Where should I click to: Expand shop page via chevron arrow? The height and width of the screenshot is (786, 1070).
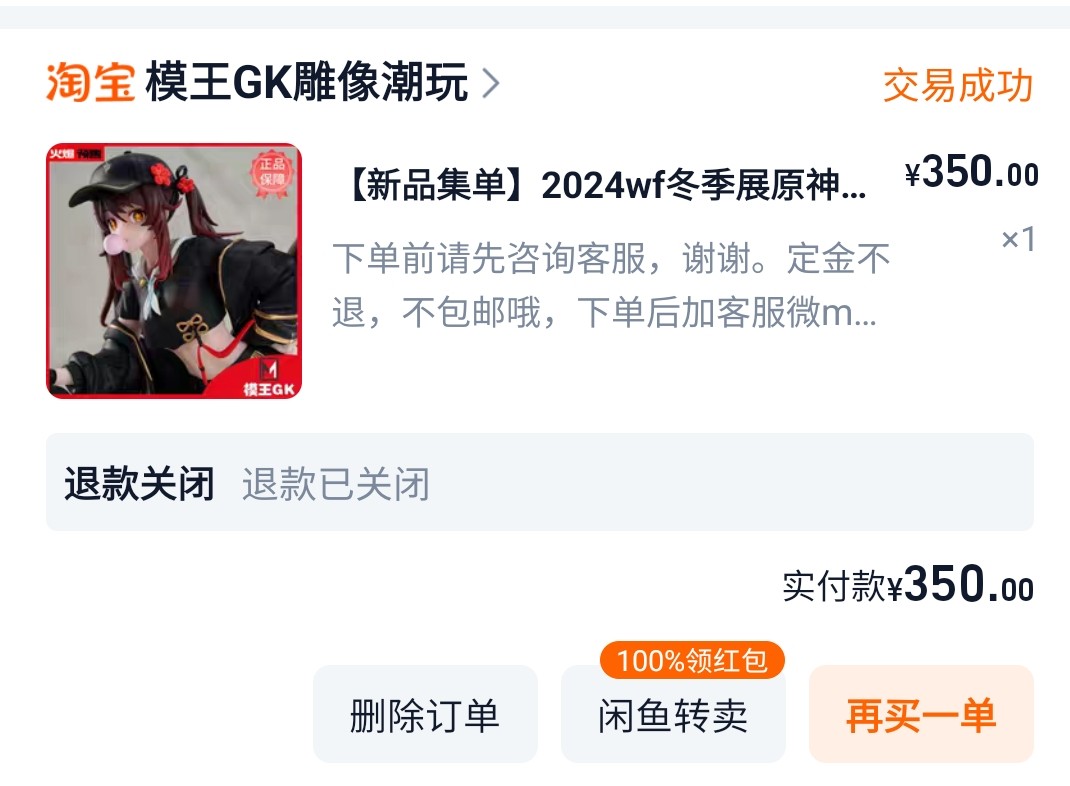491,83
